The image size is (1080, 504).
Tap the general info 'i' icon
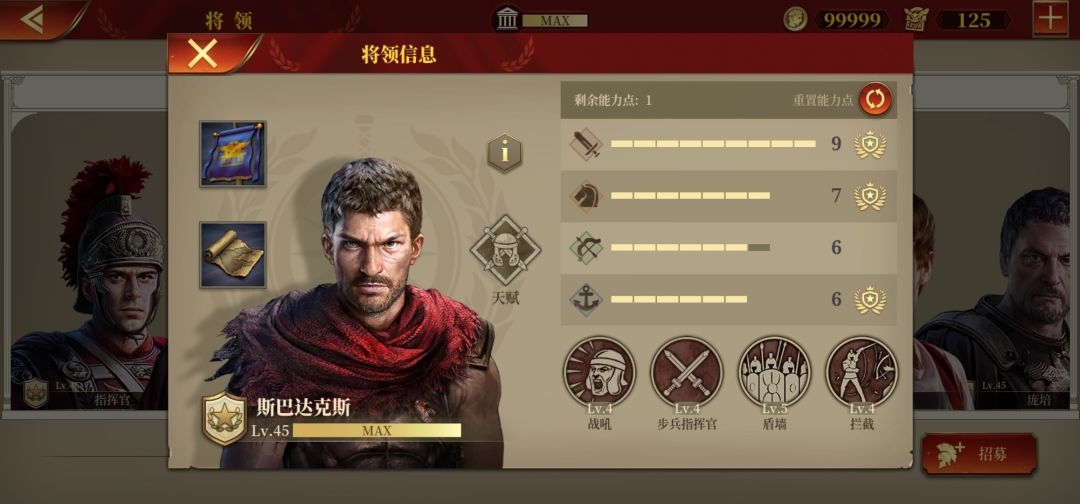click(x=505, y=153)
